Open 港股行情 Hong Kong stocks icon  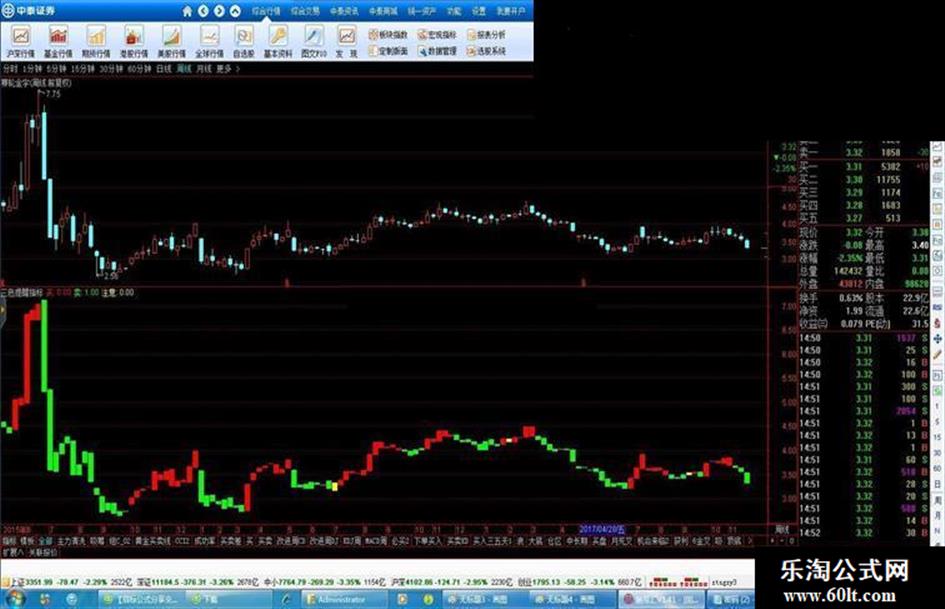[134, 42]
